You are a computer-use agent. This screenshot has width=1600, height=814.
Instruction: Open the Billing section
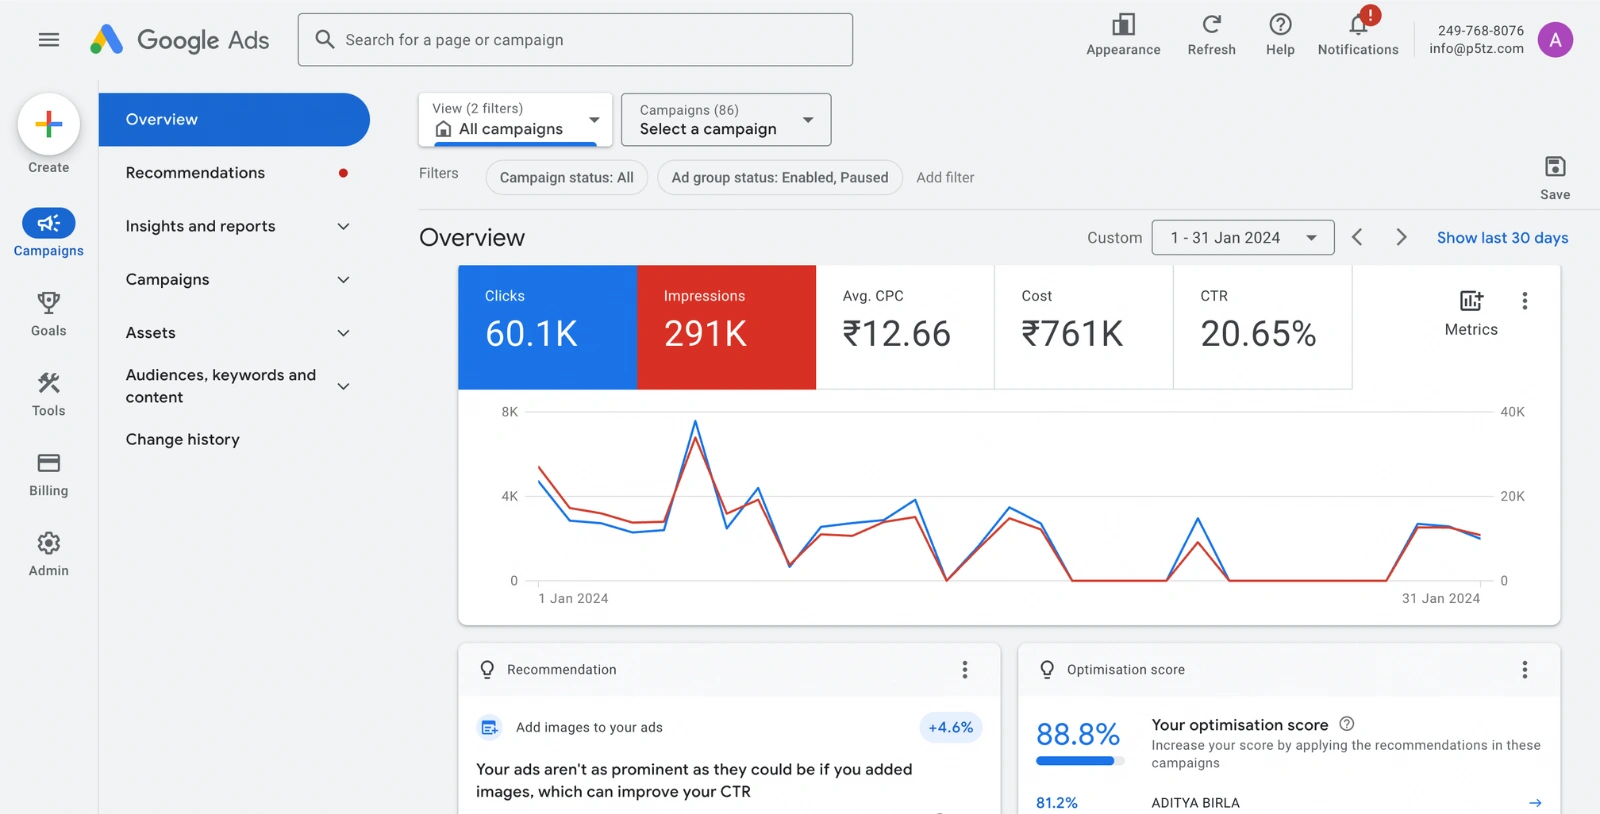click(49, 463)
